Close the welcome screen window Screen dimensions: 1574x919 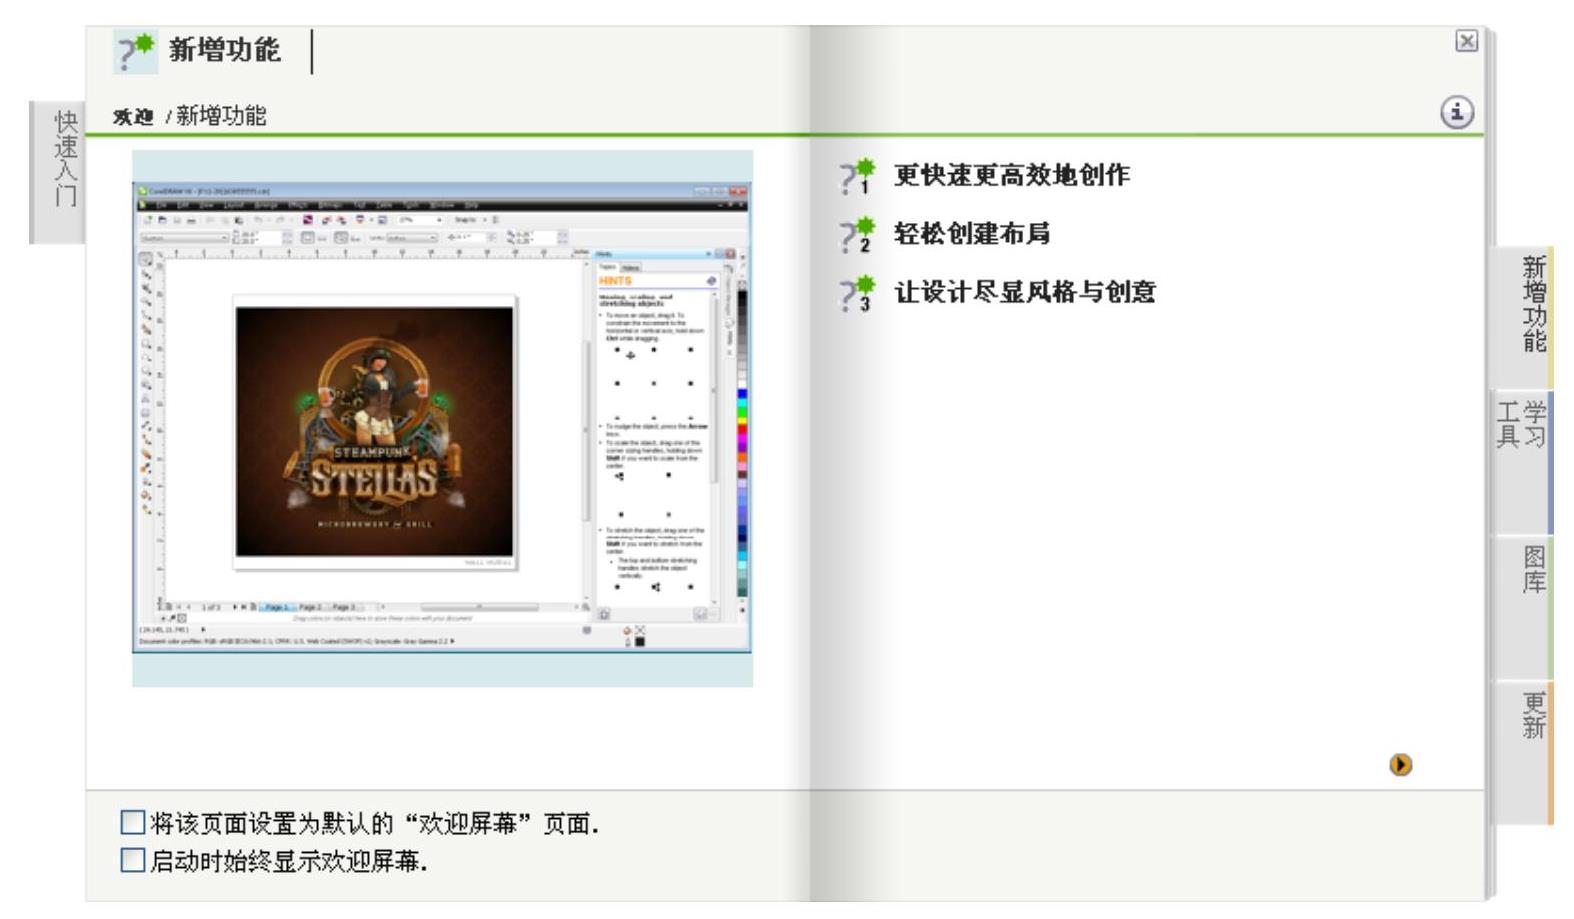coord(1466,41)
